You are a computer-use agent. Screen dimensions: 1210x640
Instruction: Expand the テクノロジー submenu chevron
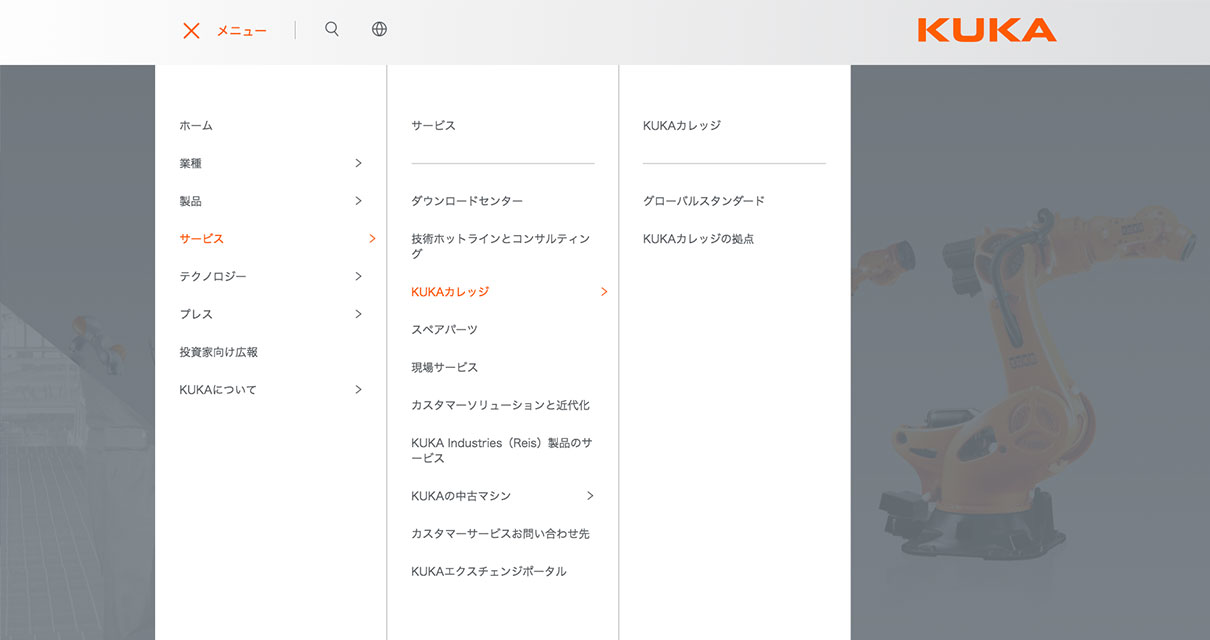pyautogui.click(x=358, y=276)
